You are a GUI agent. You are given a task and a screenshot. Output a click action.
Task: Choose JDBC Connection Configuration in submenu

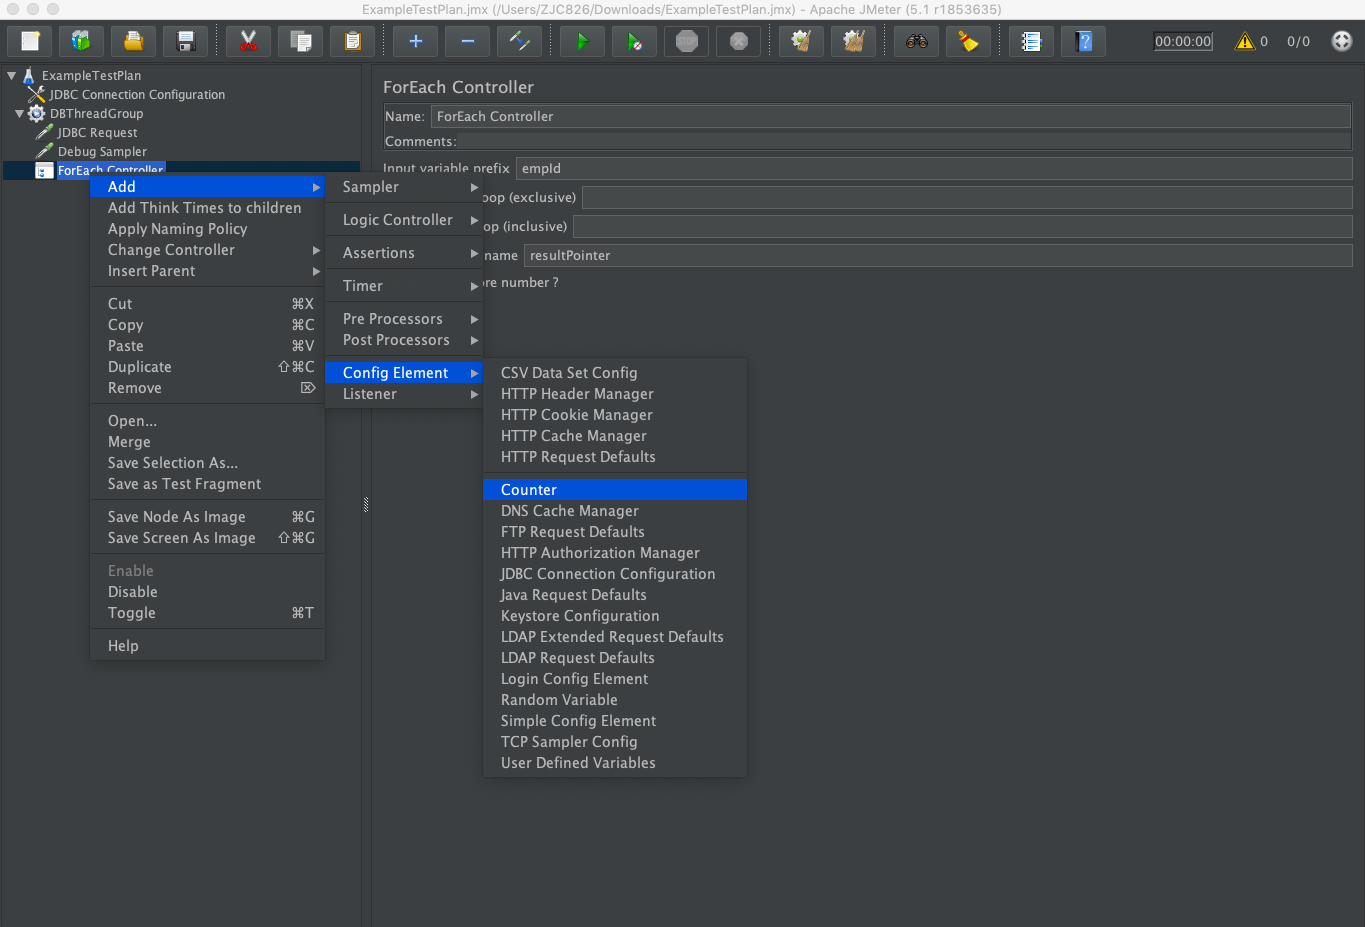(x=615, y=574)
